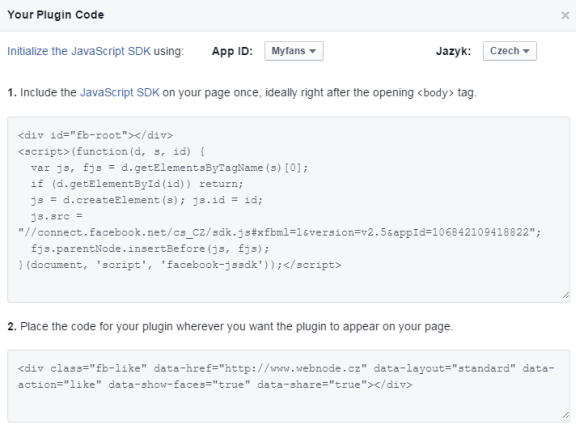Open the Initialize the JavaScript SDK link

click(79, 51)
